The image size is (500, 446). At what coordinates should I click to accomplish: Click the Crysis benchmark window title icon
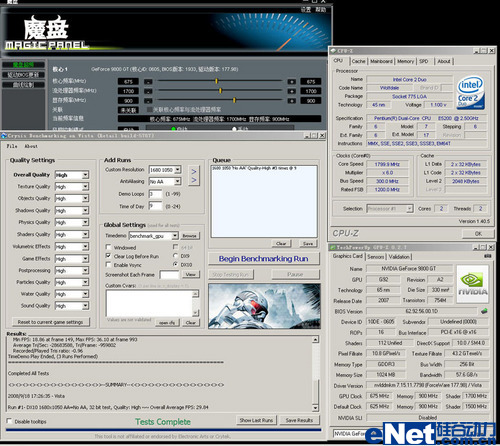[x=4, y=136]
